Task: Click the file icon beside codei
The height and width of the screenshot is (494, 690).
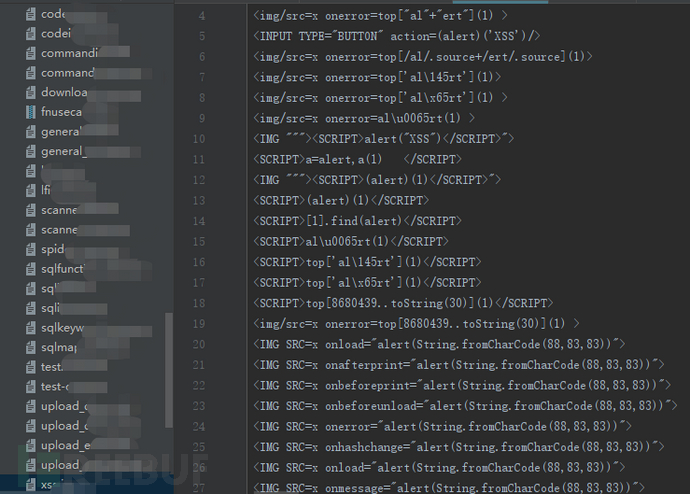Action: point(30,33)
